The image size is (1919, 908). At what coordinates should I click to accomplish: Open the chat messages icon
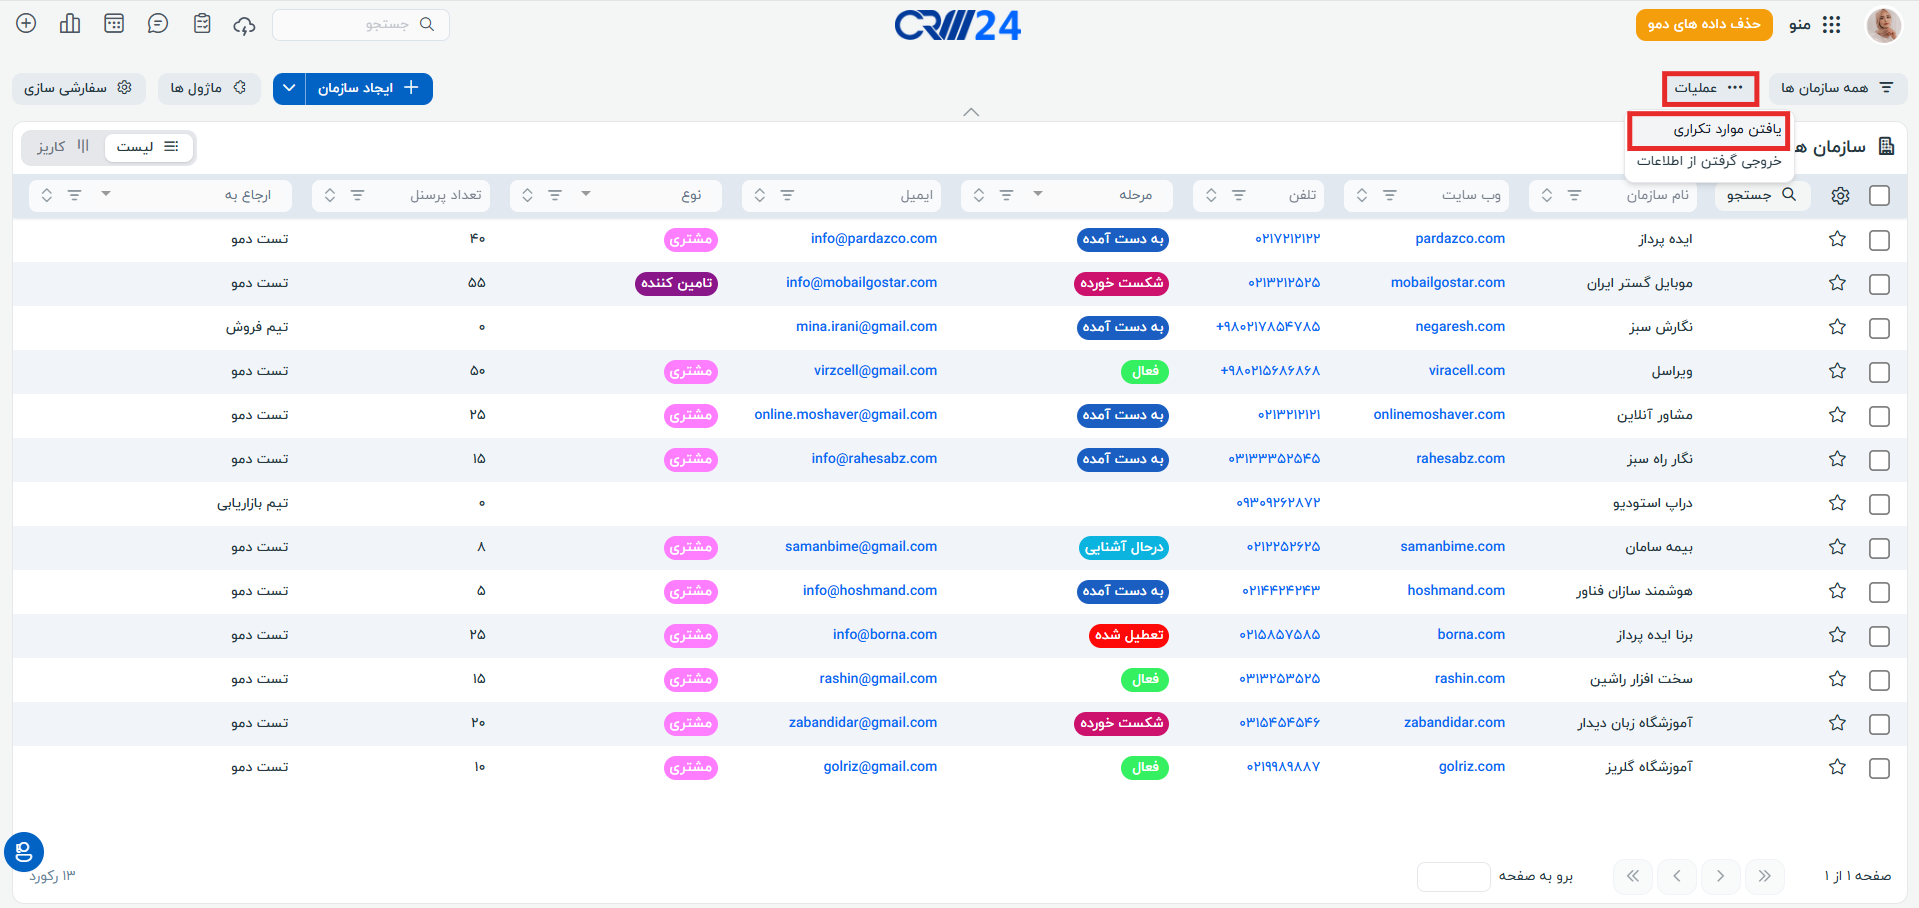(158, 24)
